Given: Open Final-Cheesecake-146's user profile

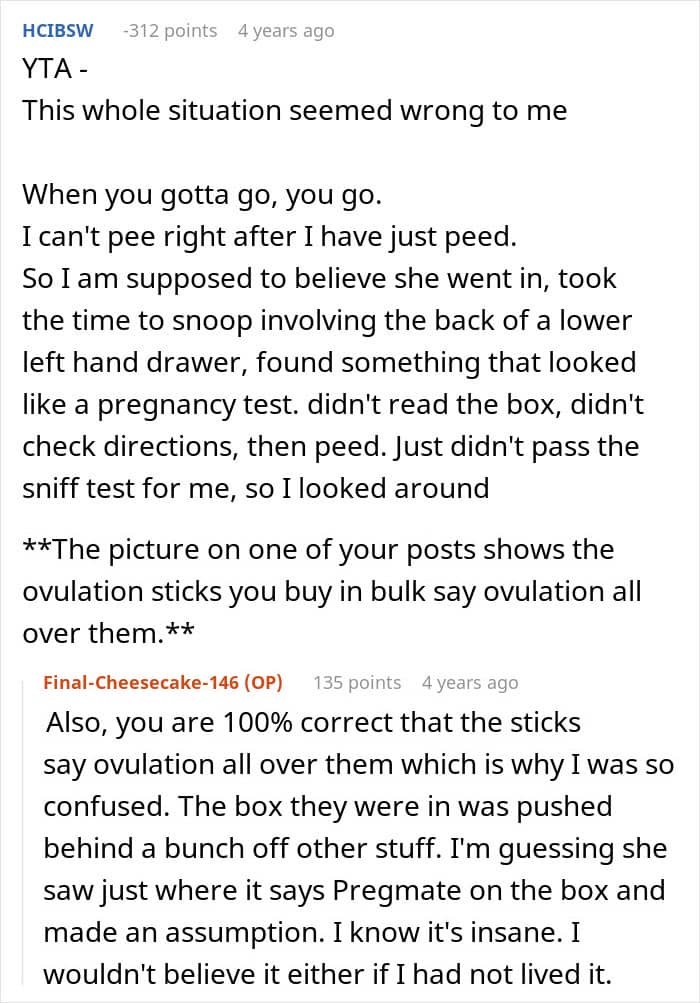Looking at the screenshot, I should pos(141,683).
